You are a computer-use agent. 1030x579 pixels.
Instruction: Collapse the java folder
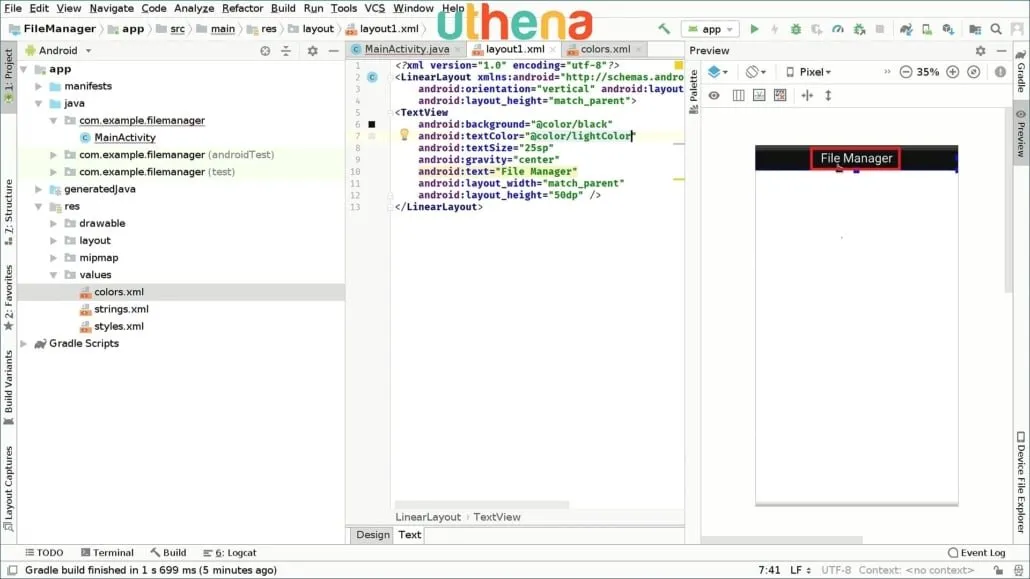(x=39, y=103)
